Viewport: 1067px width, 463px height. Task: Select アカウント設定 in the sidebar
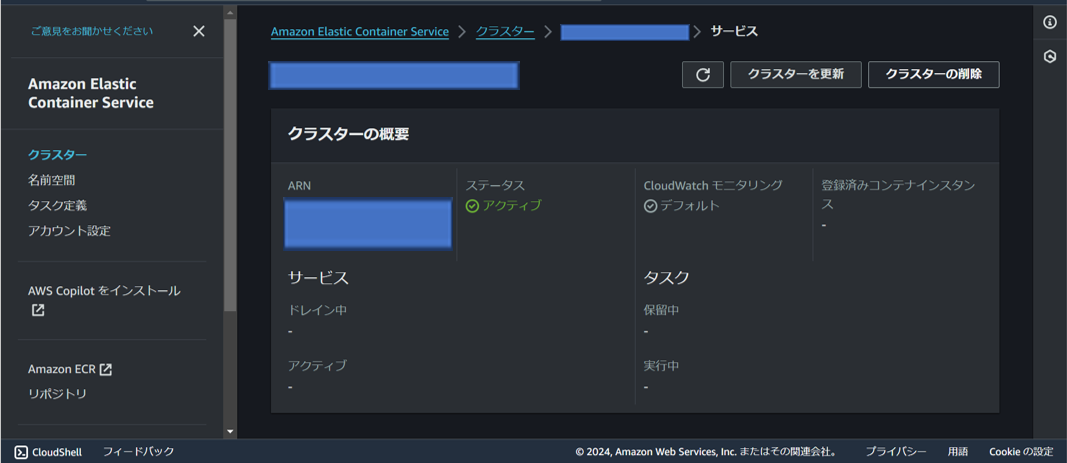69,231
